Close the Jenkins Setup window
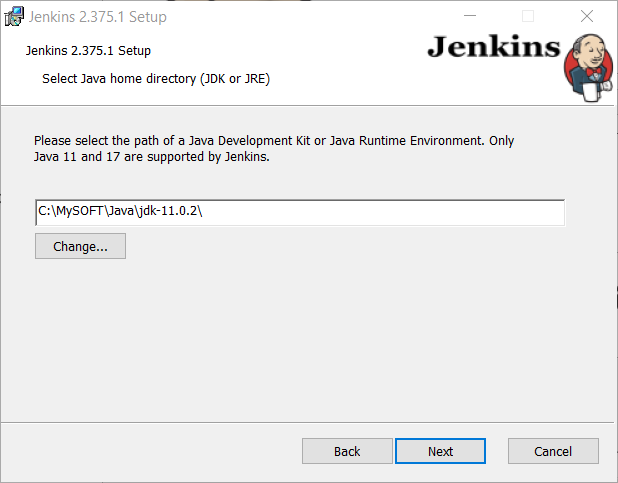The width and height of the screenshot is (618, 483). tap(587, 16)
